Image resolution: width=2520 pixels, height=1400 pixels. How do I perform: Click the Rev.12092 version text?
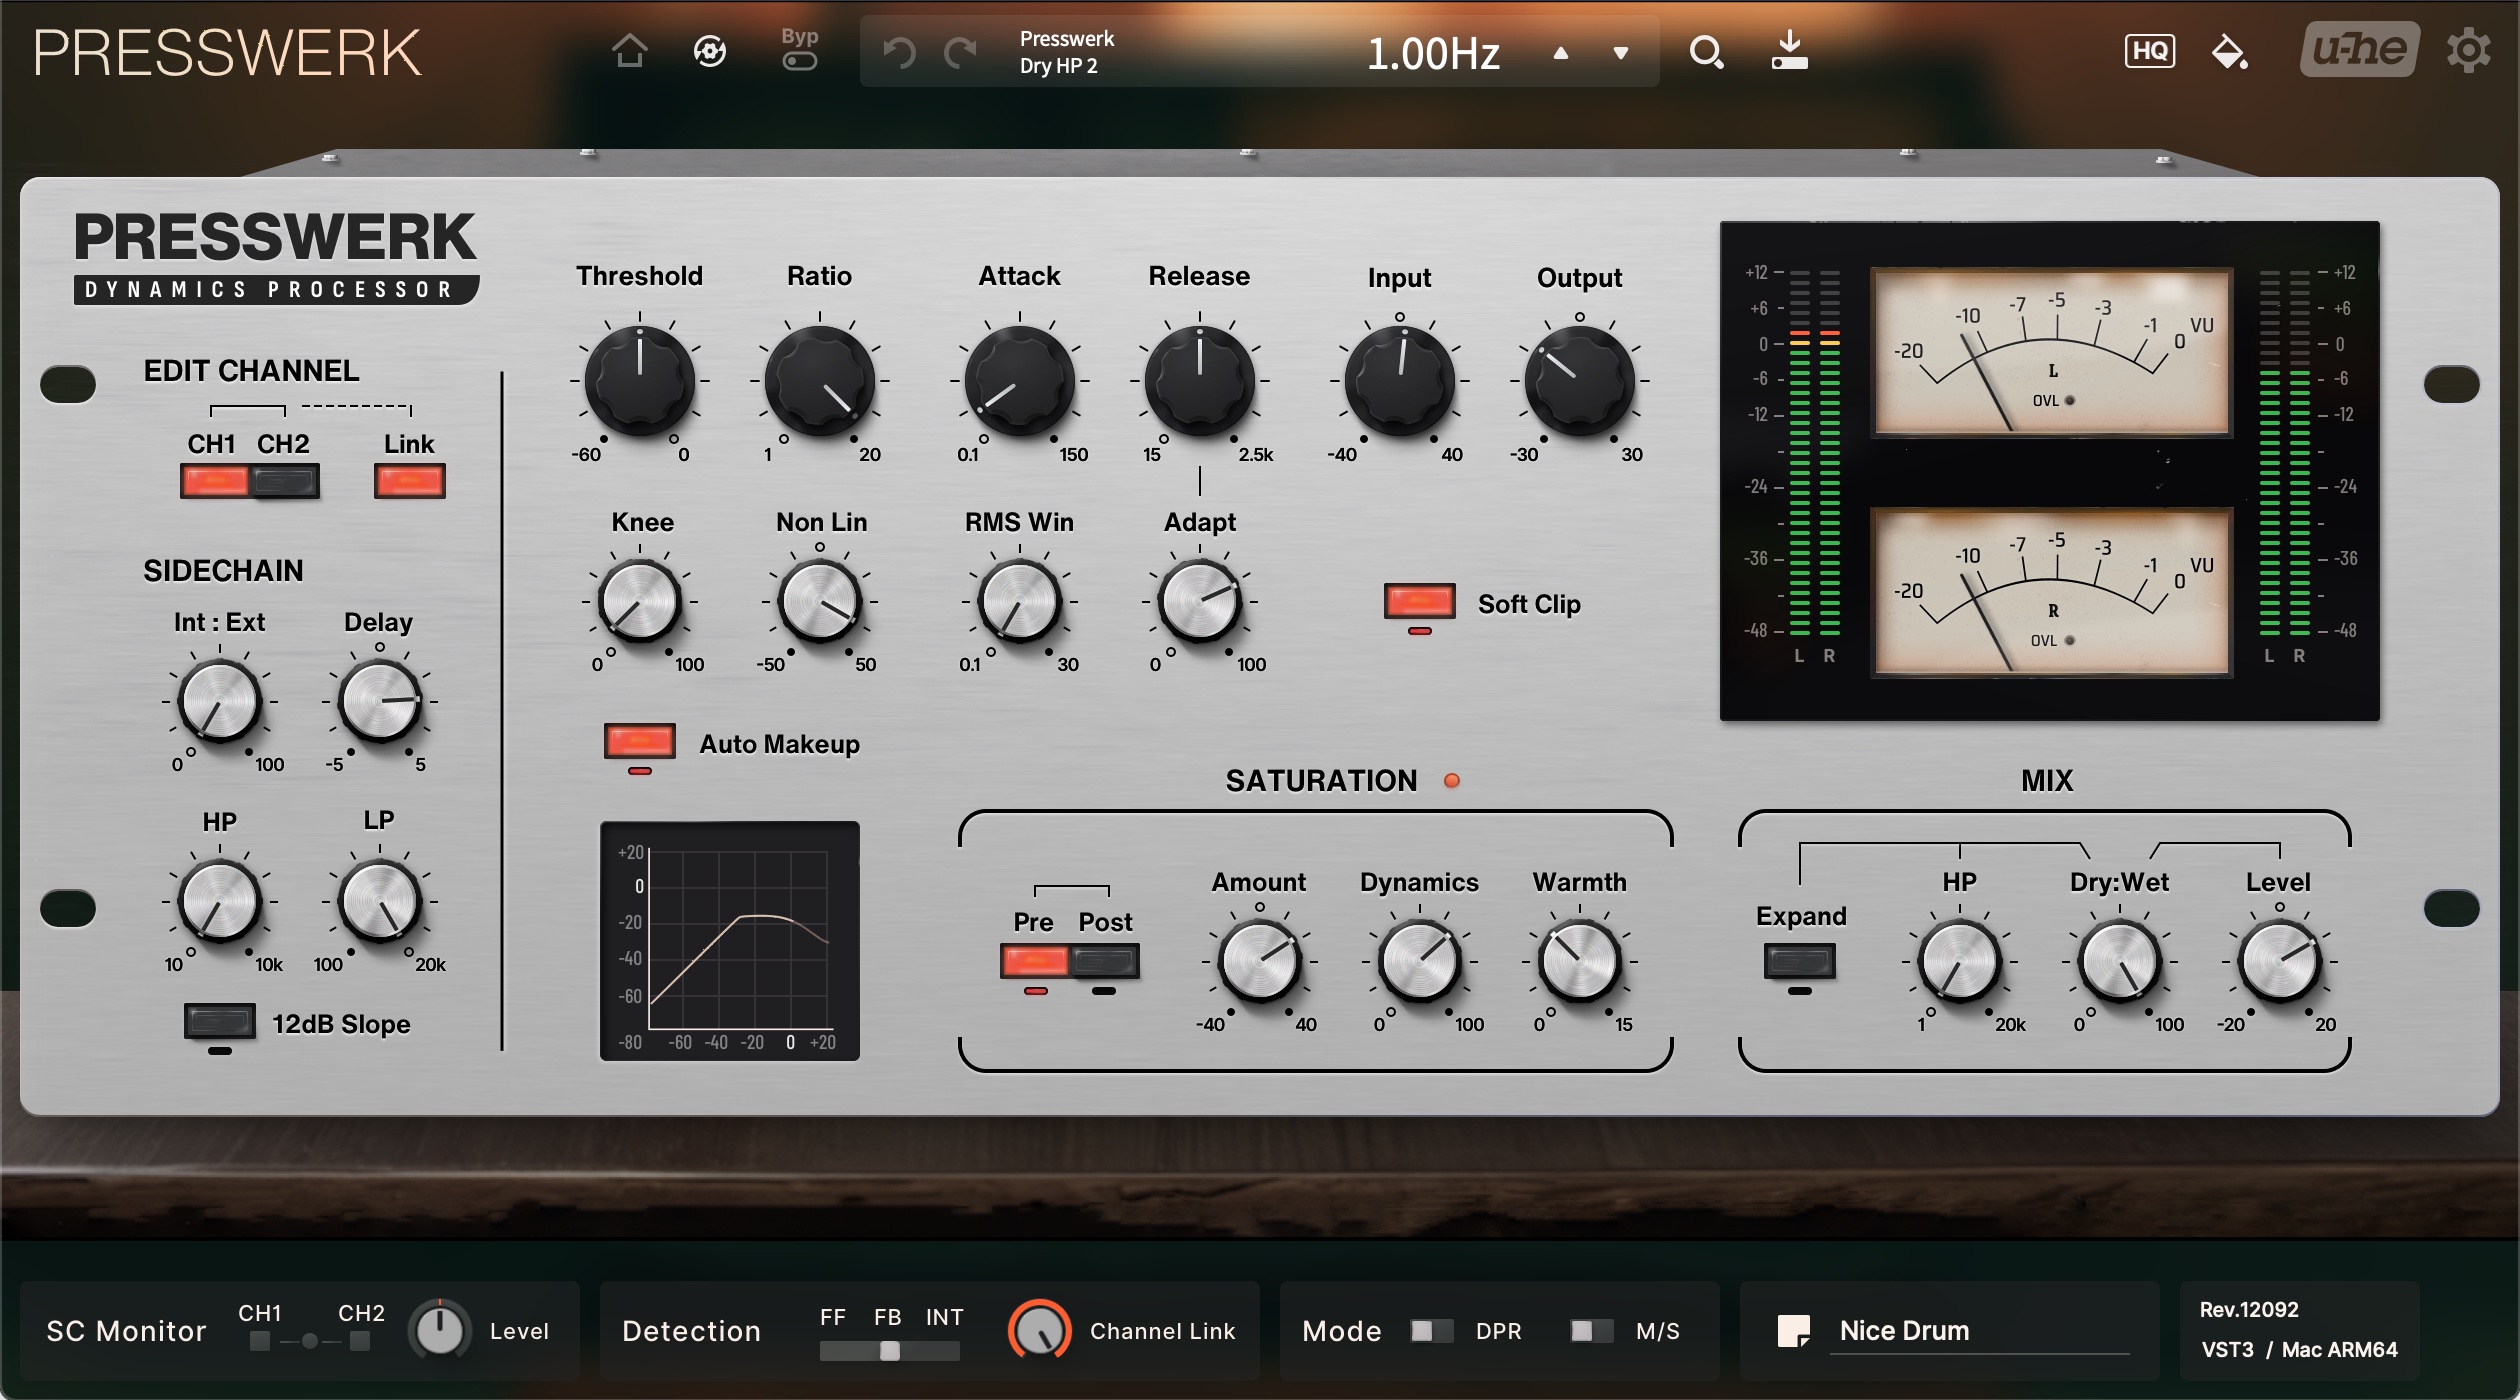pyautogui.click(x=2249, y=1309)
